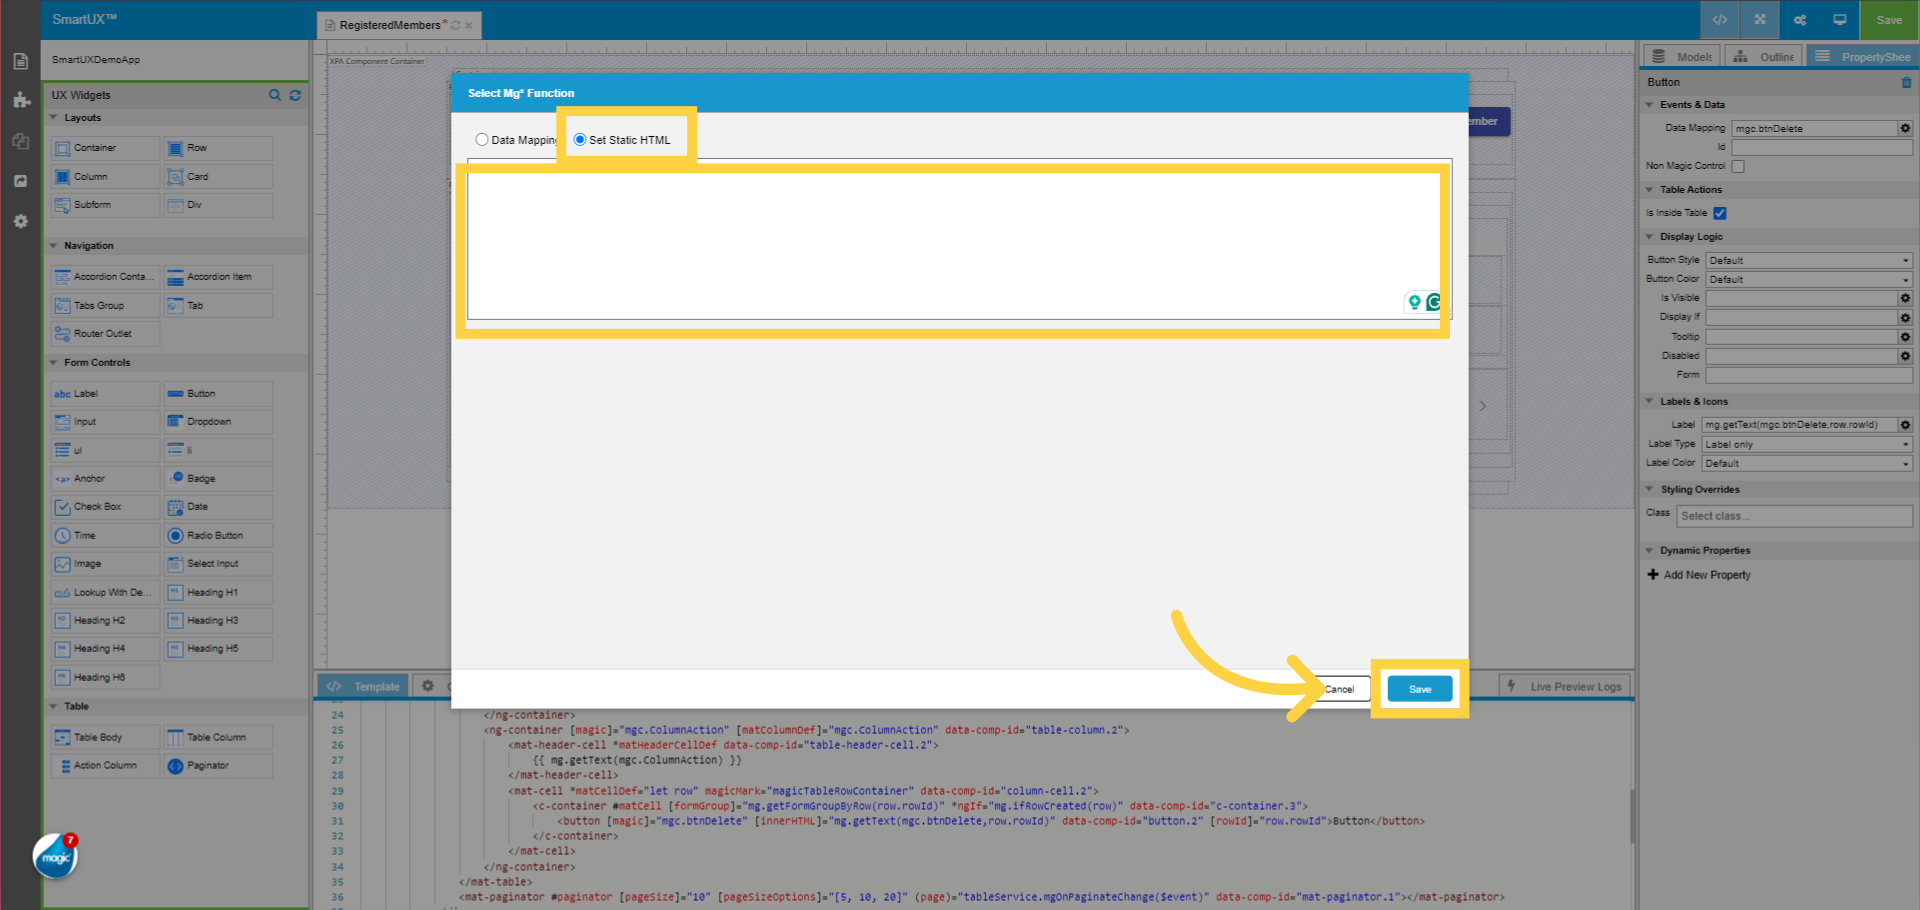Open the Label Type dropdown
Screen dimensions: 1920x910
(1807, 444)
